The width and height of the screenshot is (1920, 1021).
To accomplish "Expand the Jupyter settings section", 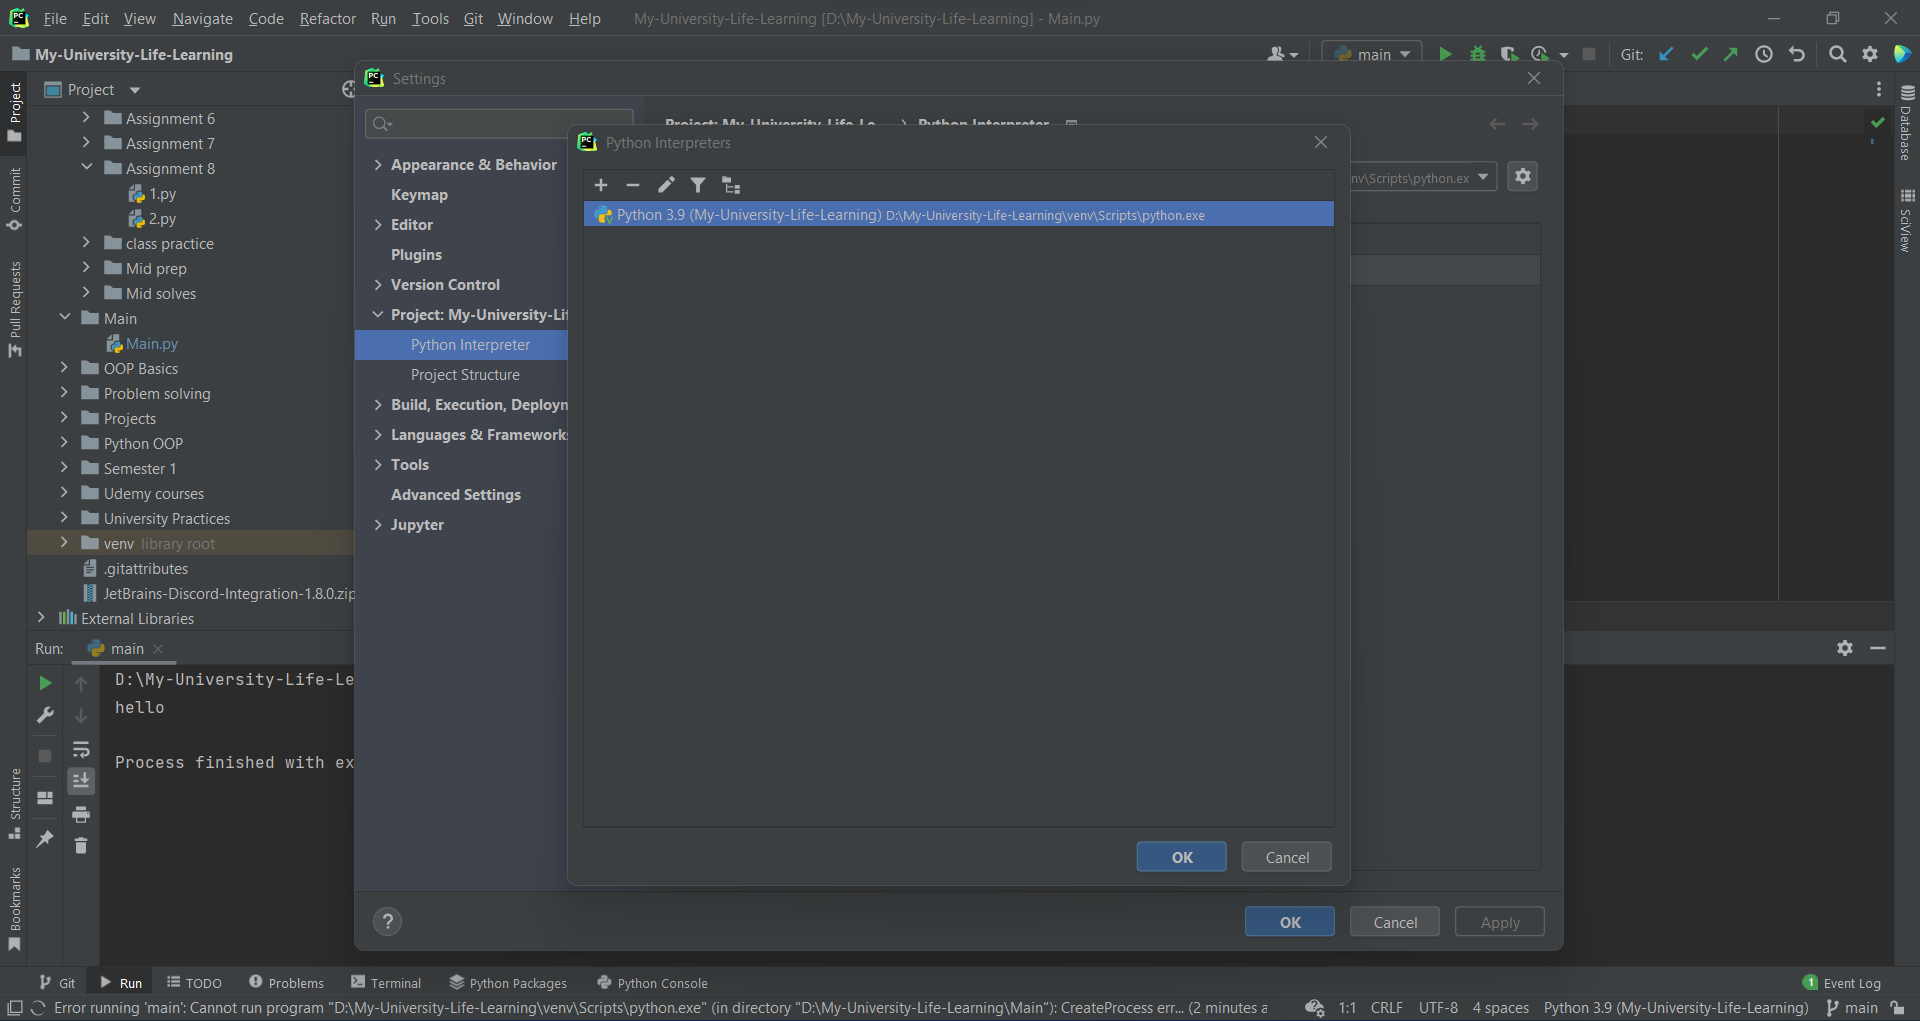I will [378, 525].
